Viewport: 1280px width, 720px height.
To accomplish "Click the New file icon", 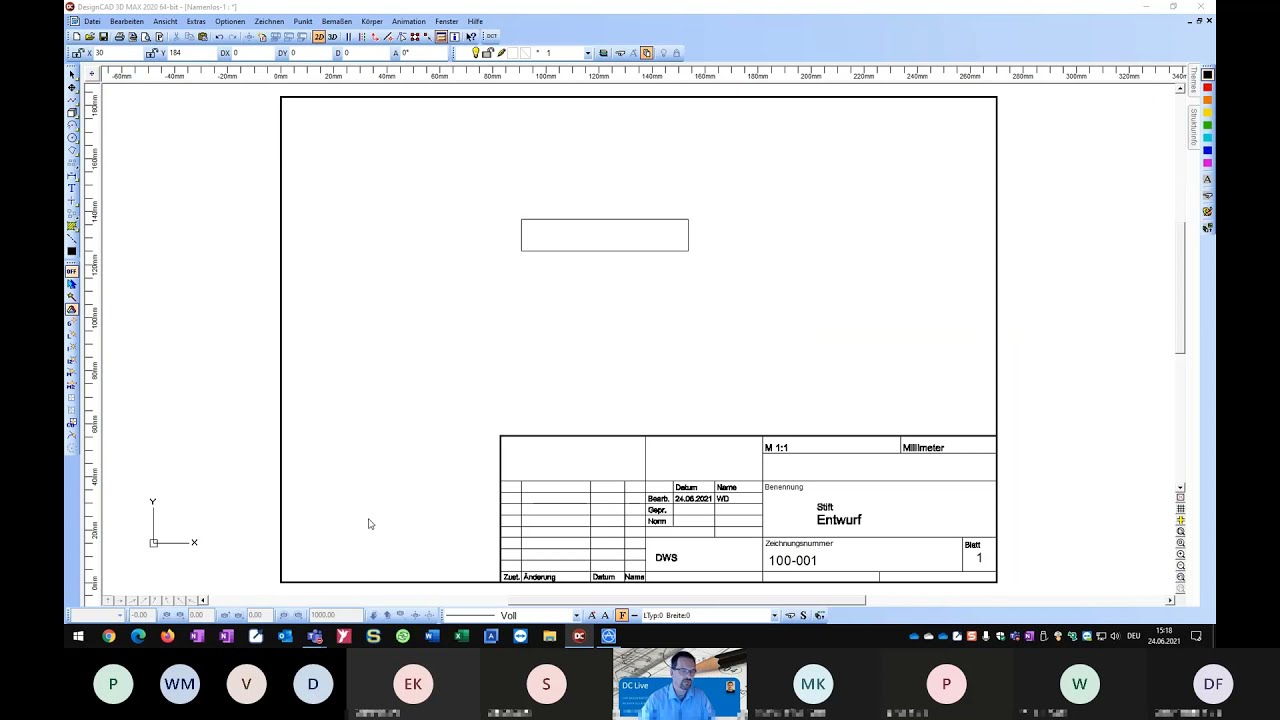I will [77, 37].
